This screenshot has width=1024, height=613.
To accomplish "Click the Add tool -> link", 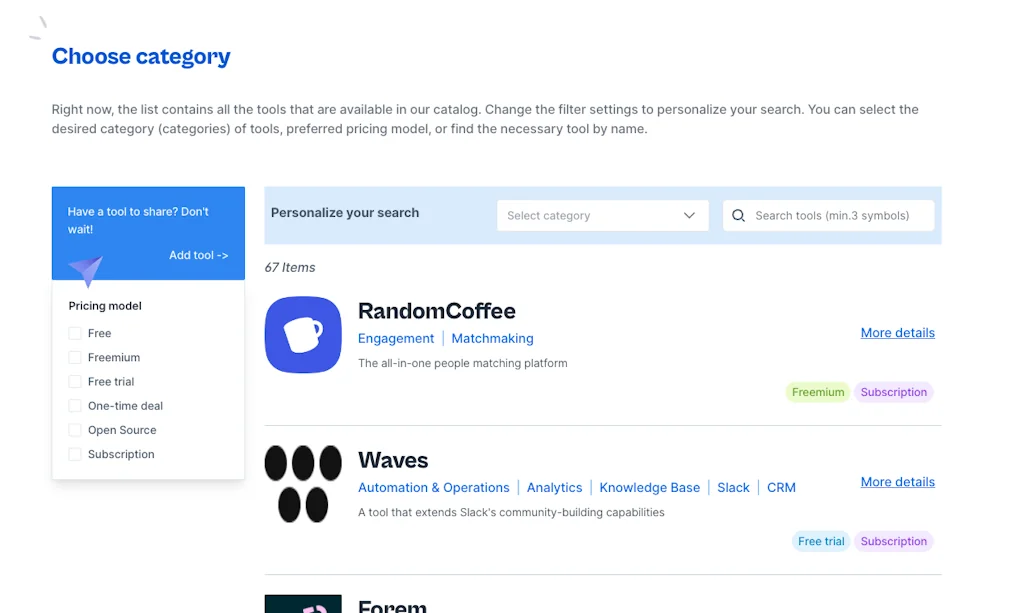I will (199, 255).
